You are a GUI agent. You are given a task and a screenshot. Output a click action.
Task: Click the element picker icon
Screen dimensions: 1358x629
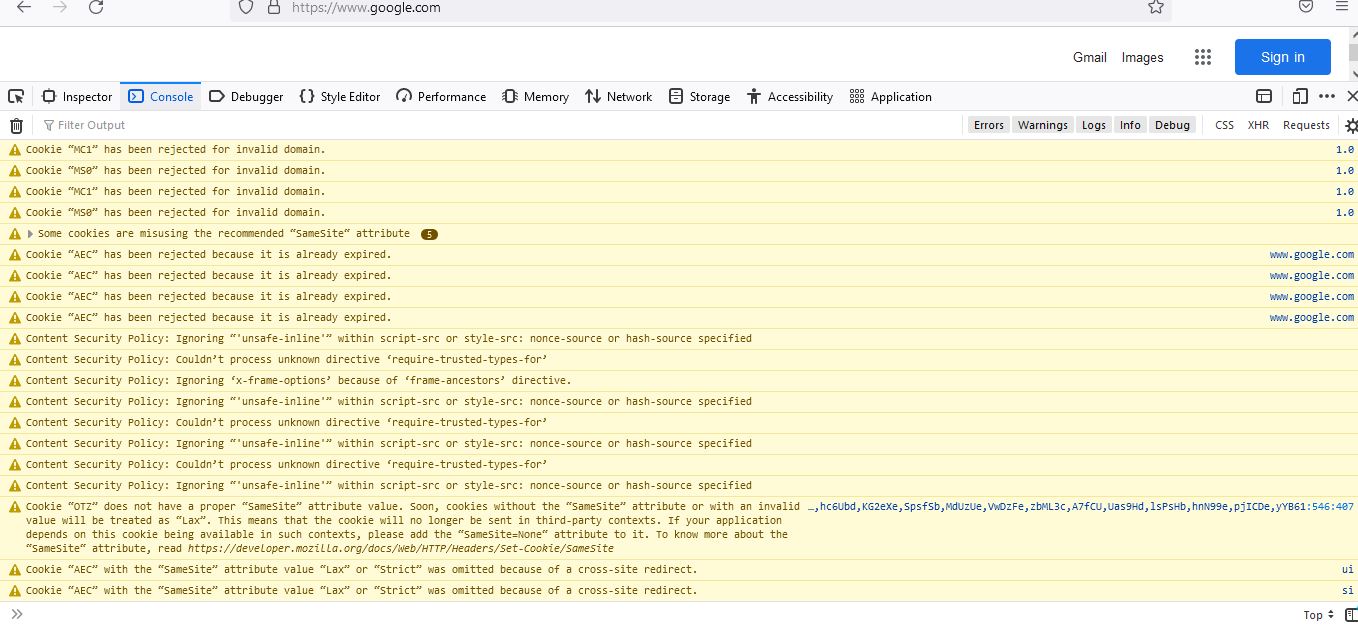[x=16, y=97]
